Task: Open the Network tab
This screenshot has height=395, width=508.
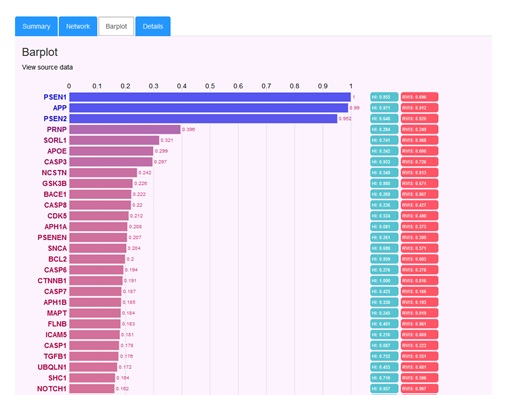Action: [78, 26]
